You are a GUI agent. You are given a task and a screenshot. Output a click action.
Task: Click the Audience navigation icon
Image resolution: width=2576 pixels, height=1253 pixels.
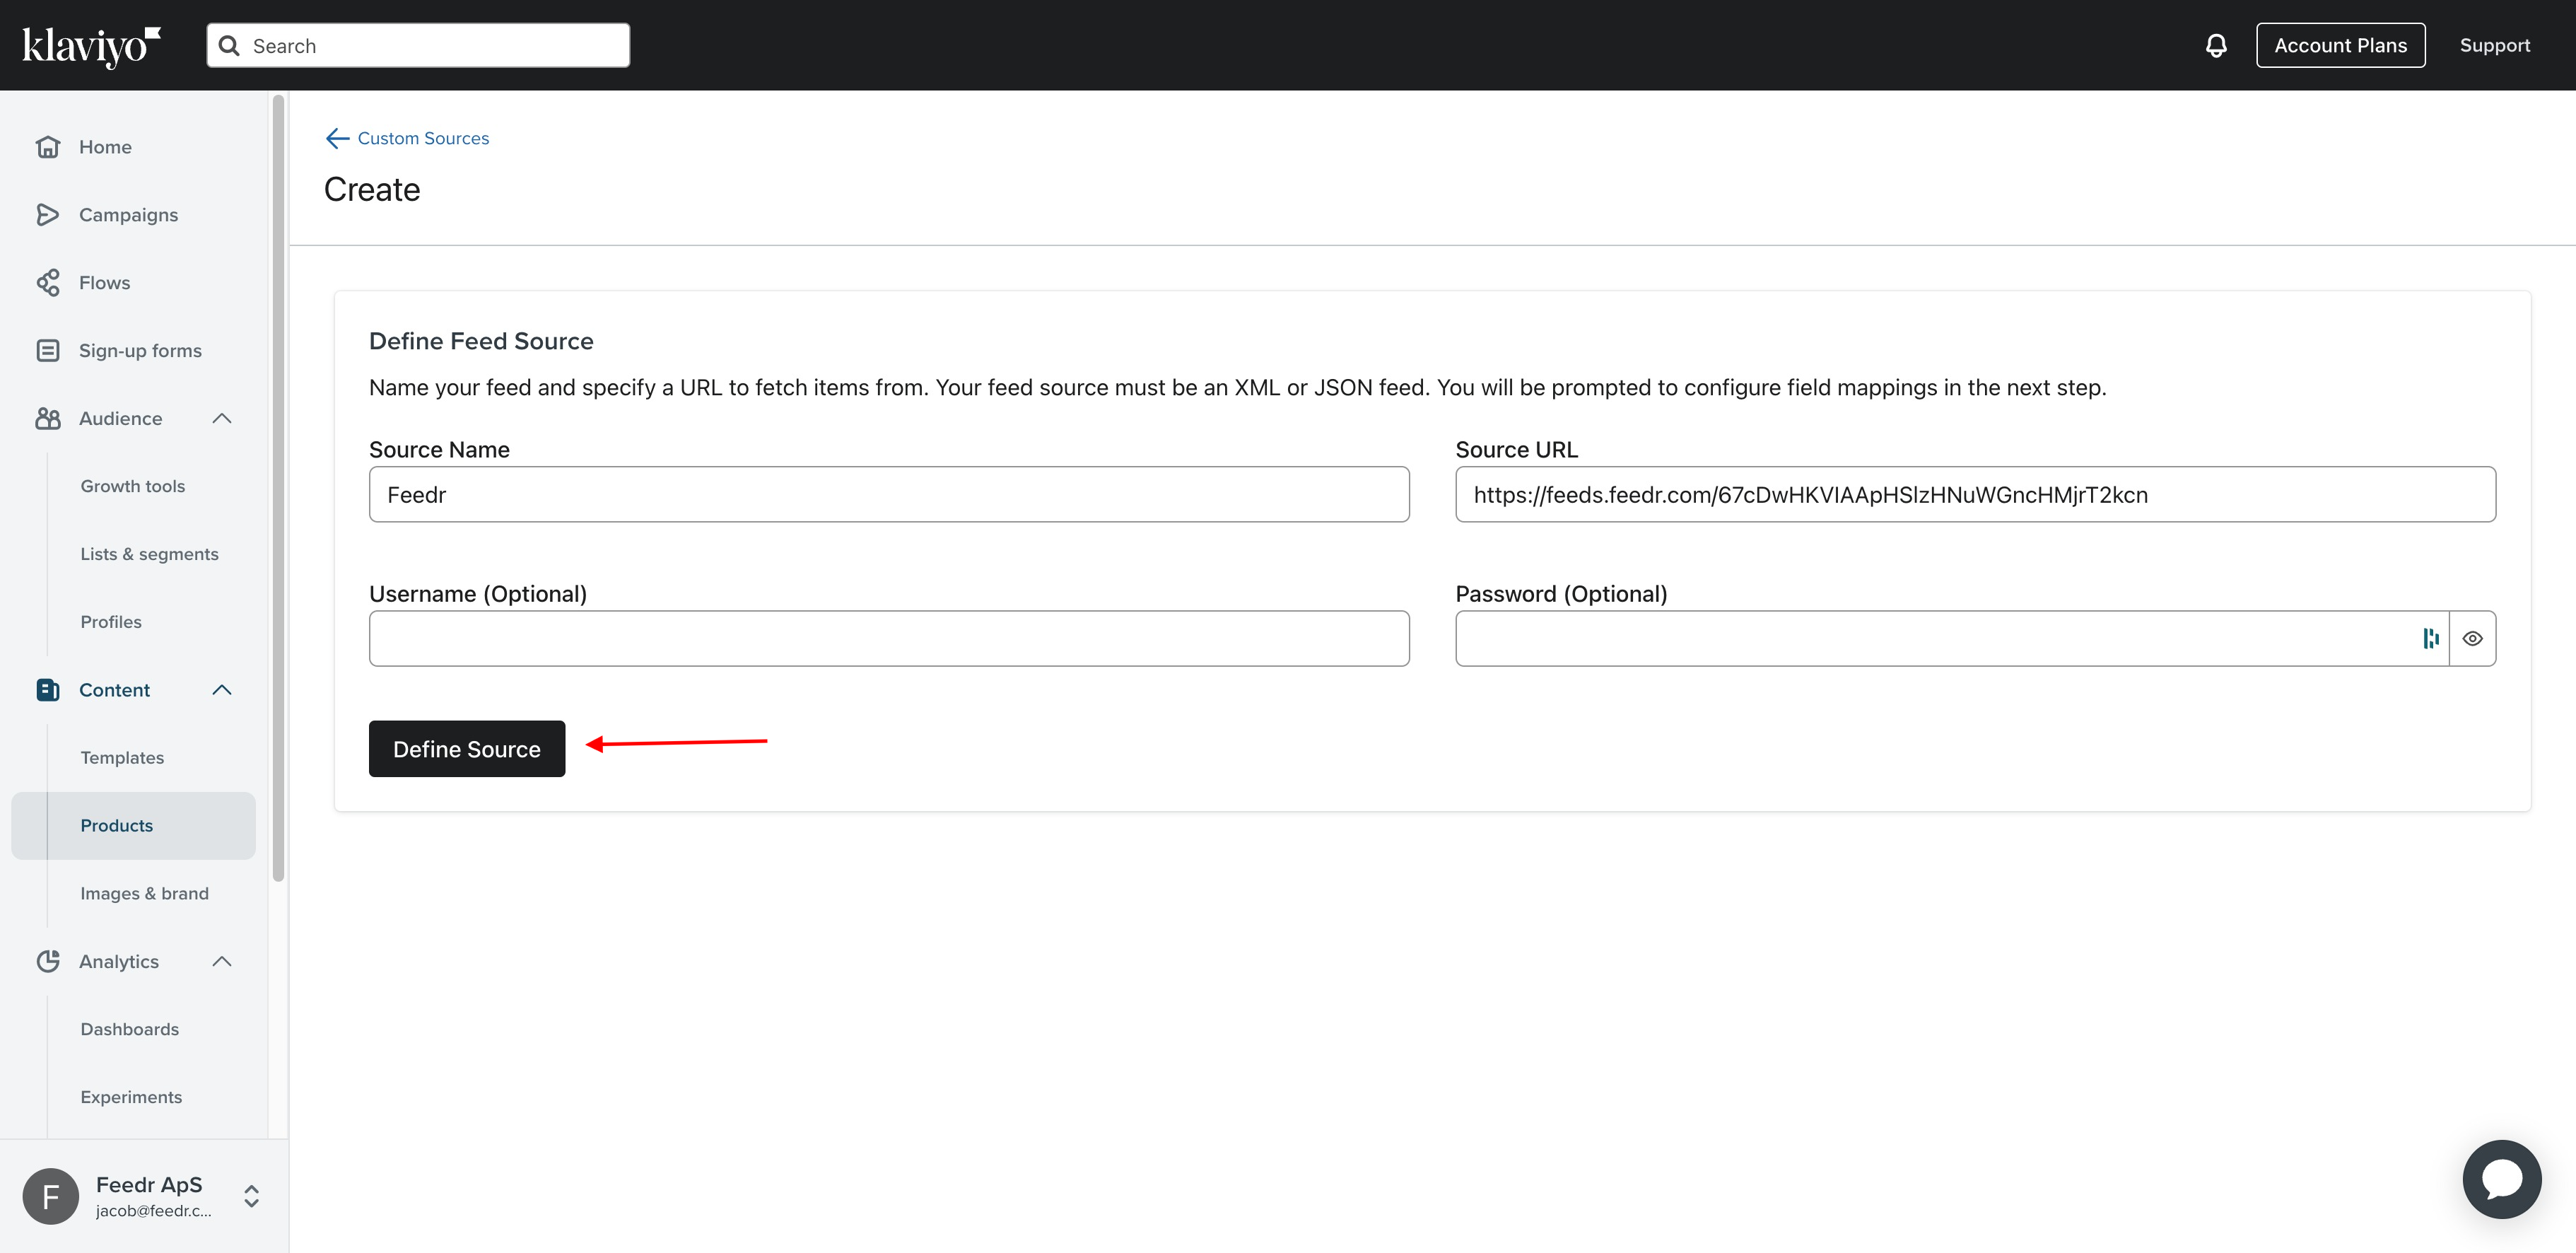click(x=49, y=418)
